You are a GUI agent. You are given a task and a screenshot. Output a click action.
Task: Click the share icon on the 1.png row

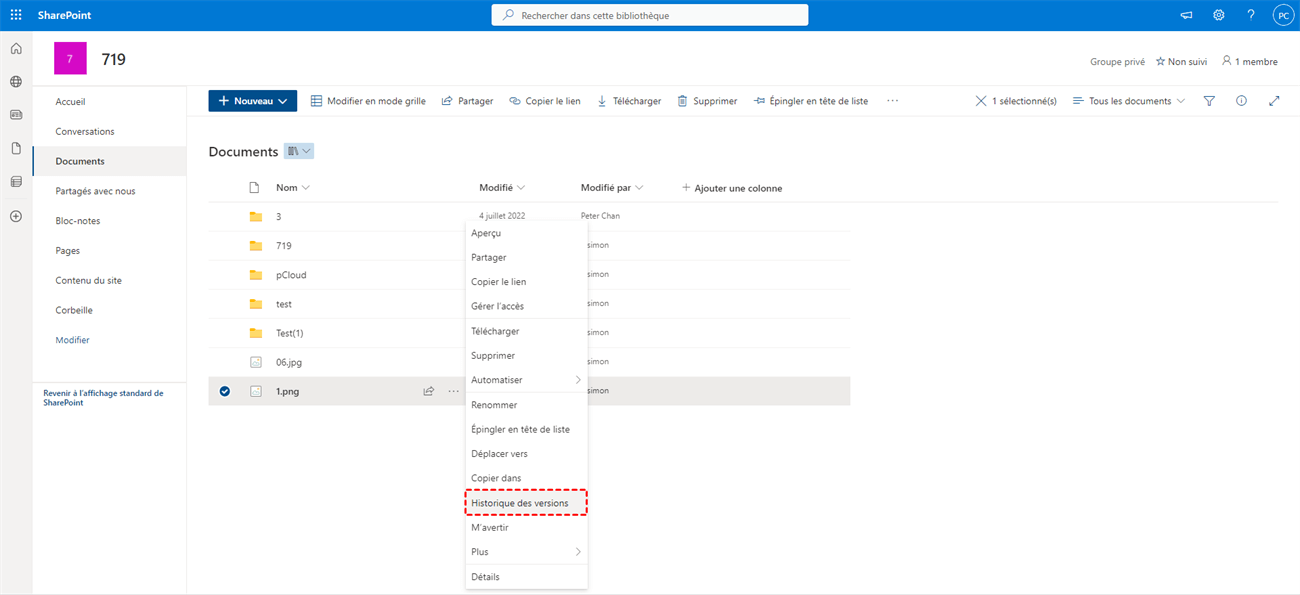pyautogui.click(x=429, y=391)
